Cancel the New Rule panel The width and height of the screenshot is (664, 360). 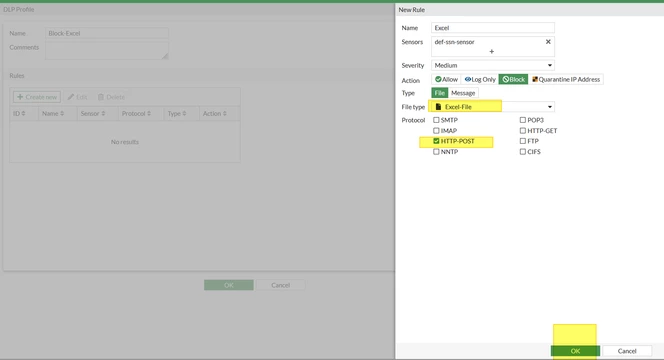(627, 351)
